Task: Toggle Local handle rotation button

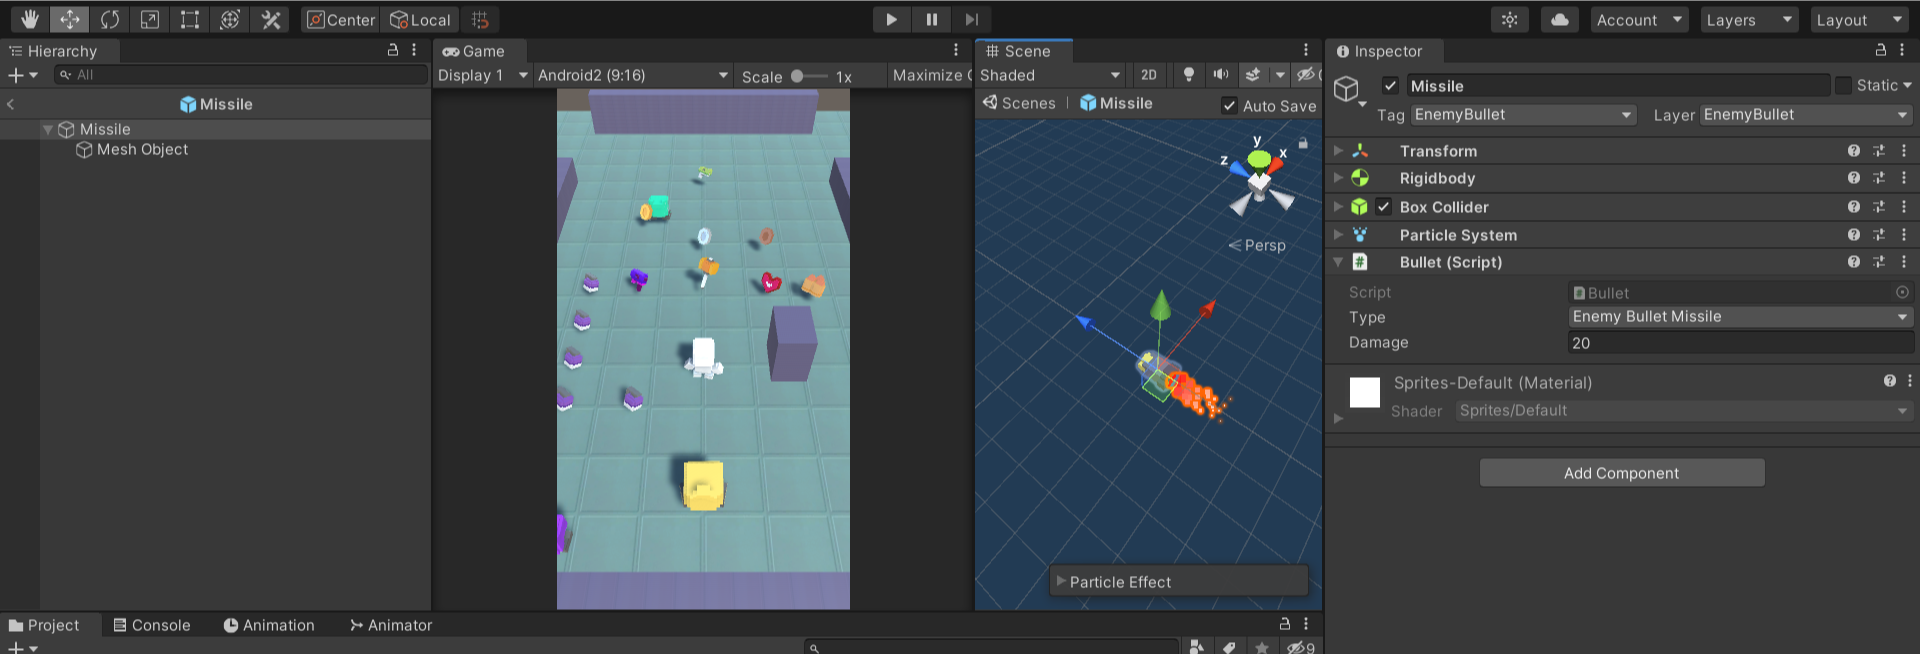Action: click(x=420, y=19)
